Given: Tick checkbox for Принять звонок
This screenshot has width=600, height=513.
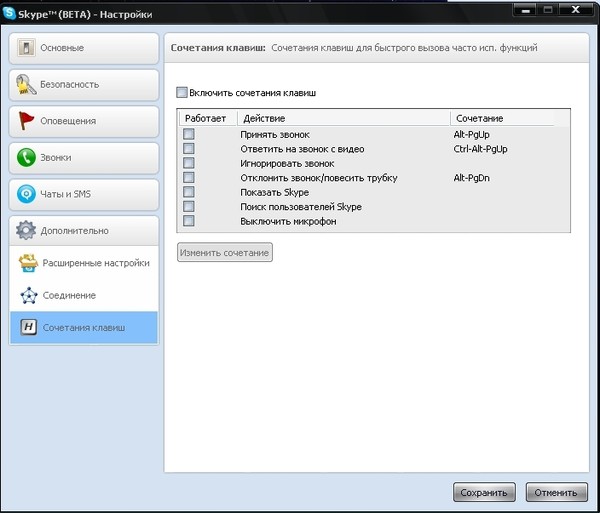Looking at the screenshot, I should click(x=189, y=134).
